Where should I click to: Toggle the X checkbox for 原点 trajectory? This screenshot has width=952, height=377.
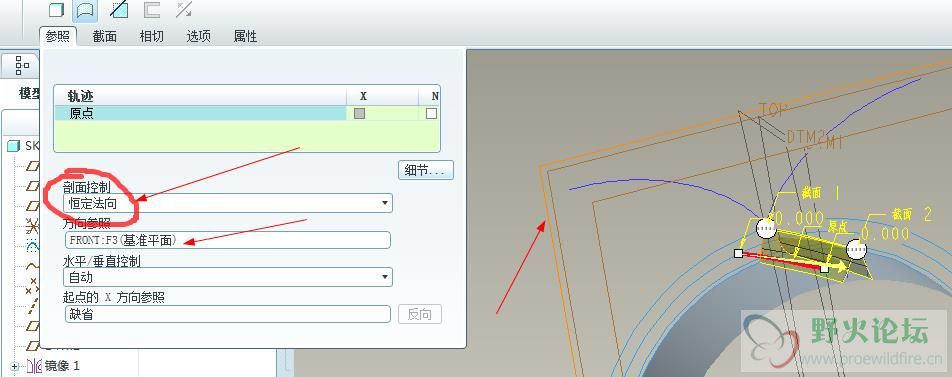359,114
